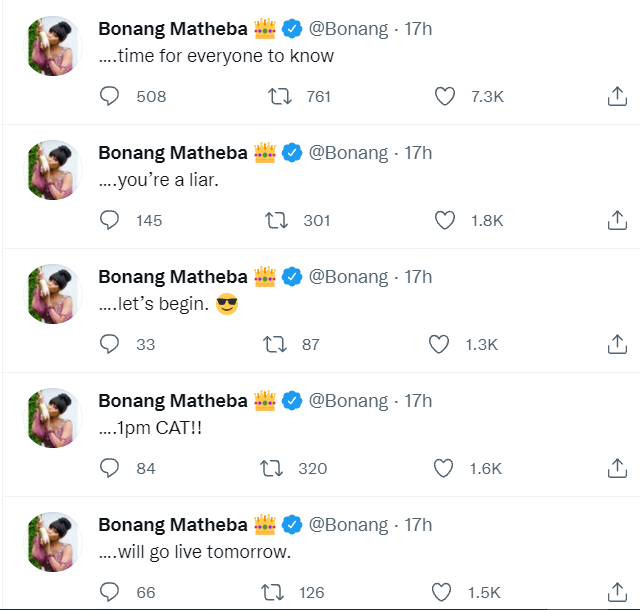Retweet the "time for everyone to know" tweet
Viewport: 640px width, 610px height.
pyautogui.click(x=281, y=96)
